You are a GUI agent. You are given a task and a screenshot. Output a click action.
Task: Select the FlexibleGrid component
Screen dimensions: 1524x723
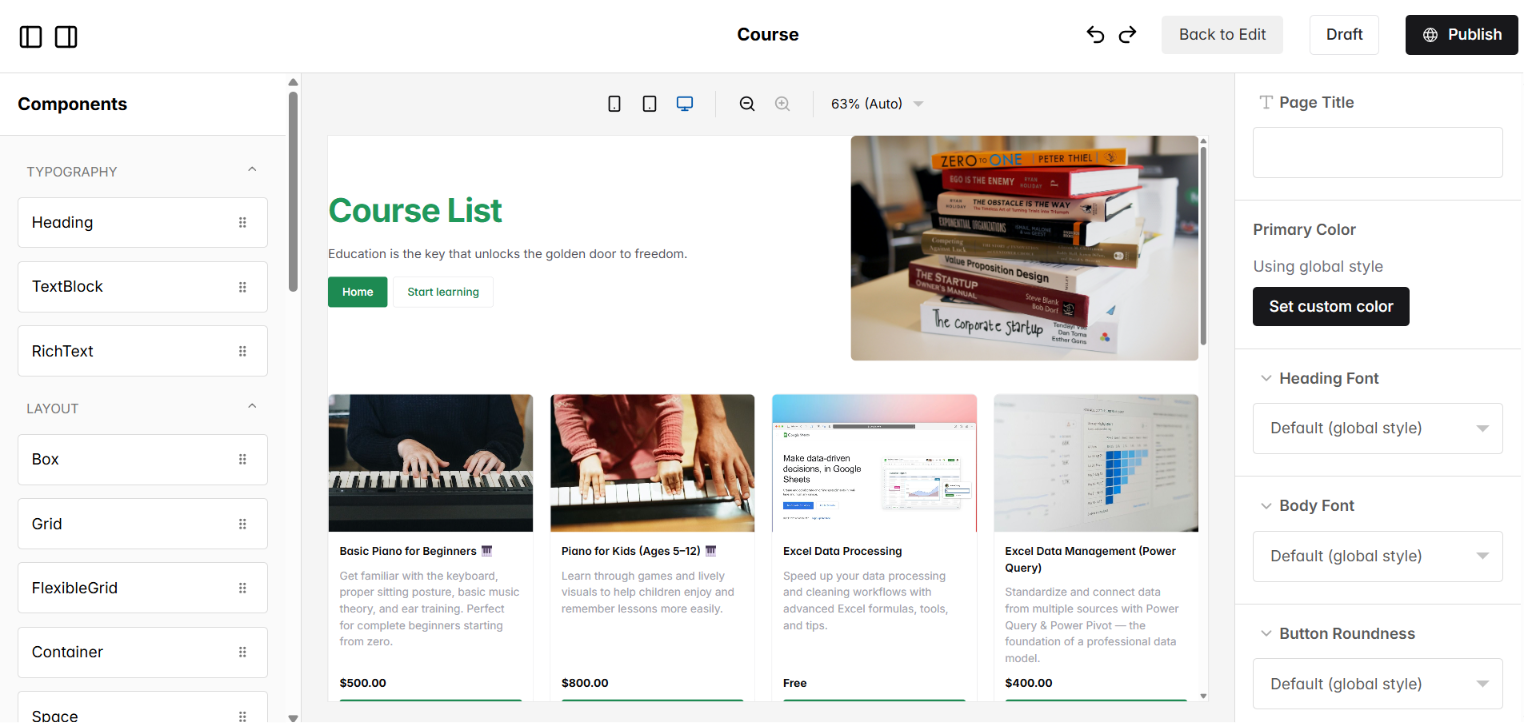pos(143,588)
